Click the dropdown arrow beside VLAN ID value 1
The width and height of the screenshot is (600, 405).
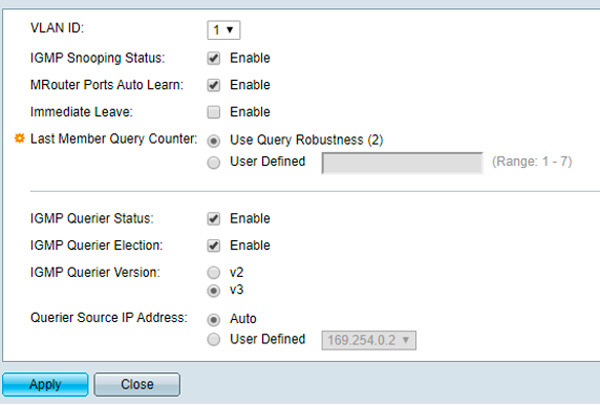point(230,30)
